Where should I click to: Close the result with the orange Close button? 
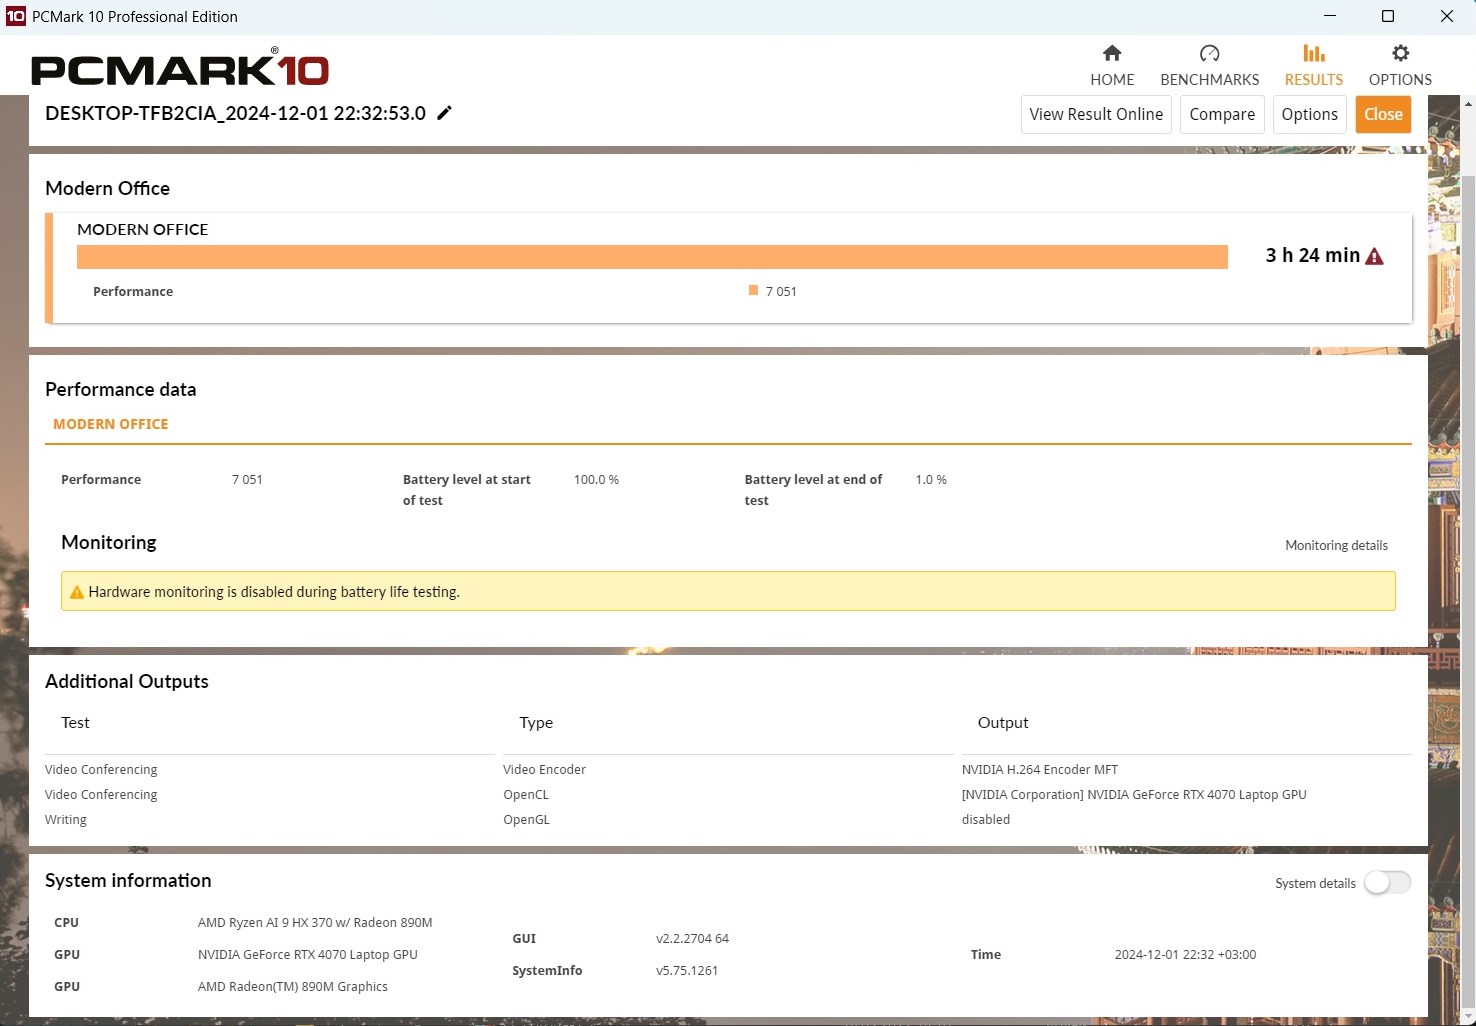click(x=1384, y=114)
